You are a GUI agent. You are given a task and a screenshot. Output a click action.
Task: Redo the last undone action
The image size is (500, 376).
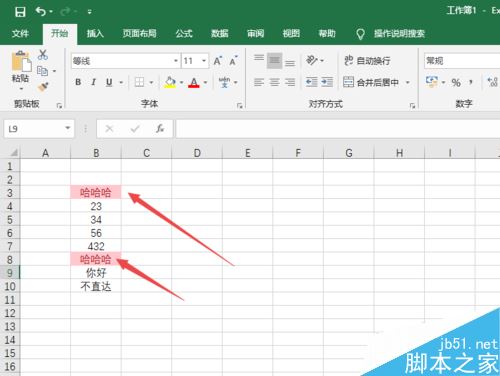(65, 12)
